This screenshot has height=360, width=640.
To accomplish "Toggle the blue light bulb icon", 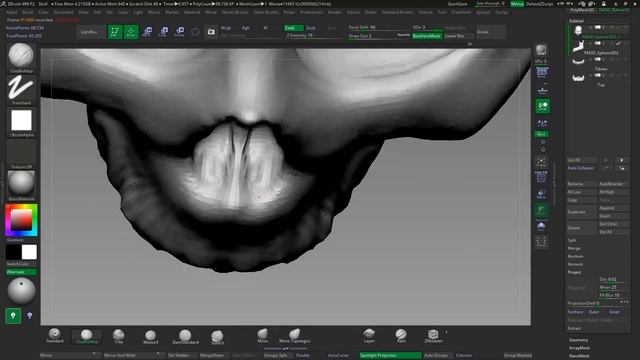I will pos(29,316).
